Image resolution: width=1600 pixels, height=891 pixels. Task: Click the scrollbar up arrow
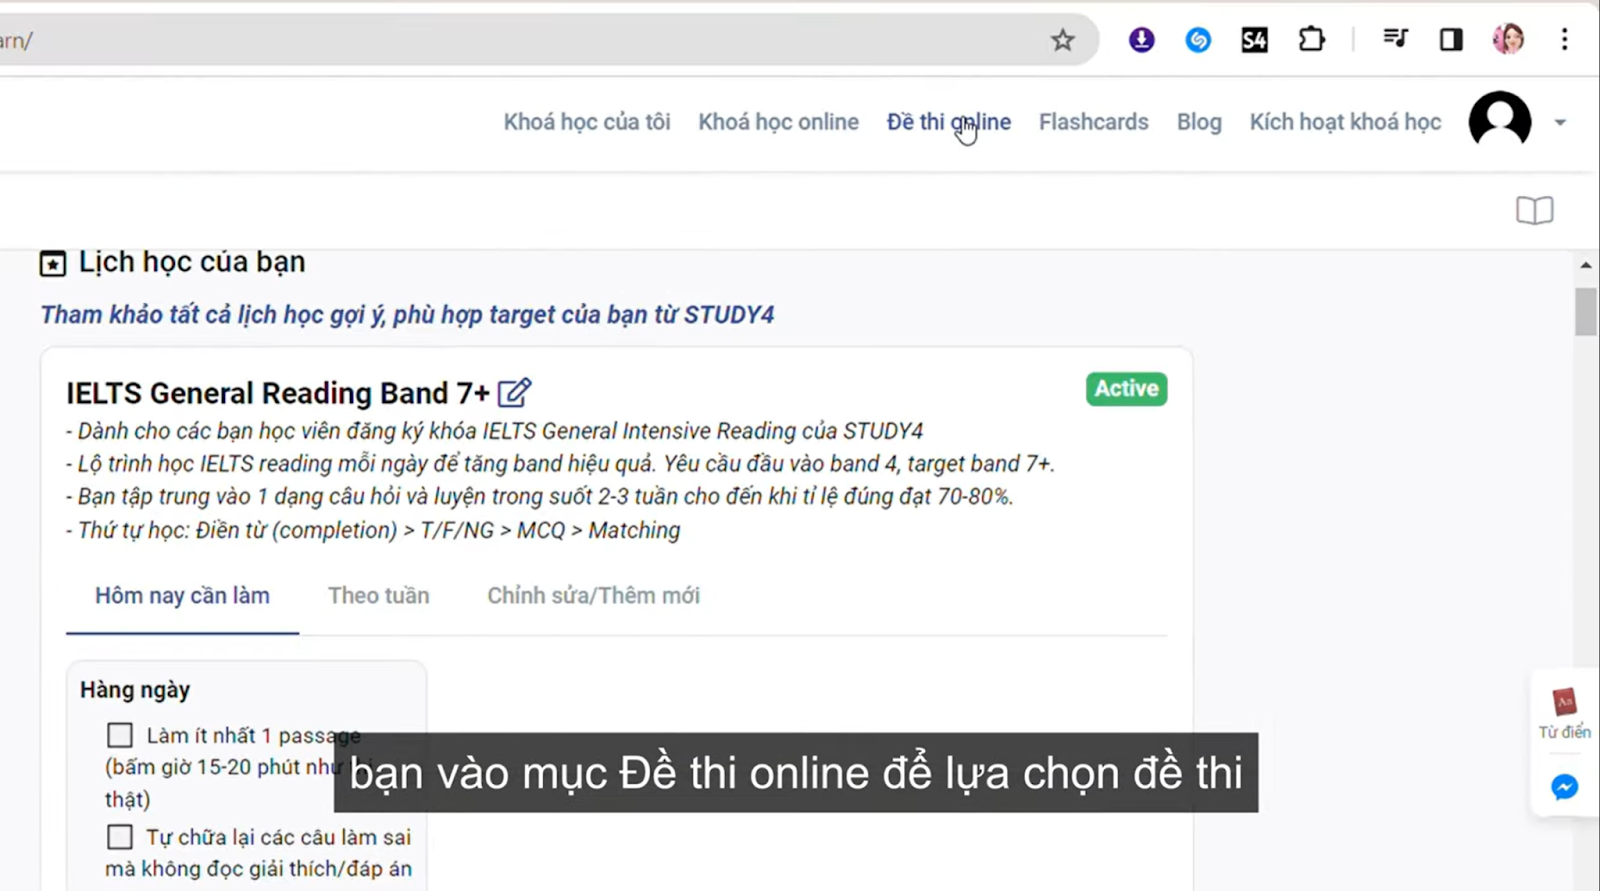coord(1585,265)
